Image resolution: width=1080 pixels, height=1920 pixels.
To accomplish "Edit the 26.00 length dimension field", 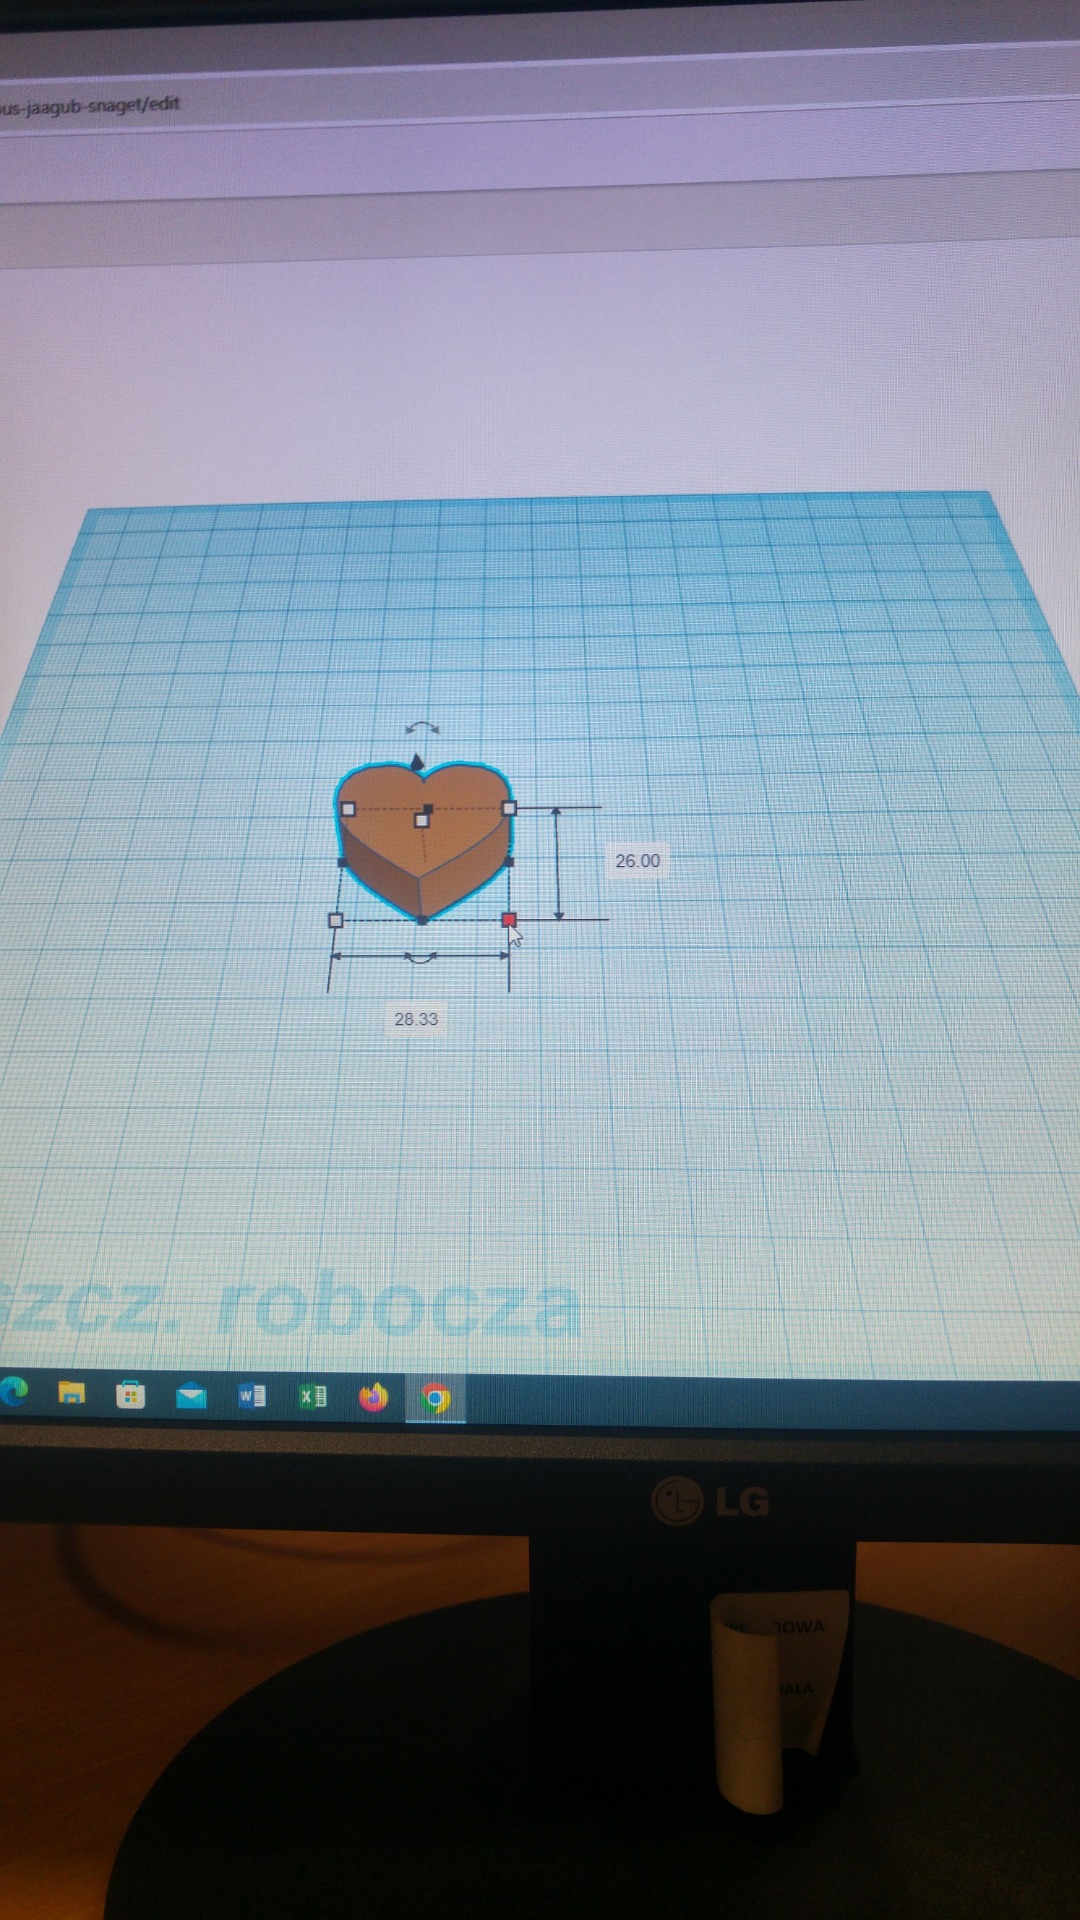I will coord(637,861).
